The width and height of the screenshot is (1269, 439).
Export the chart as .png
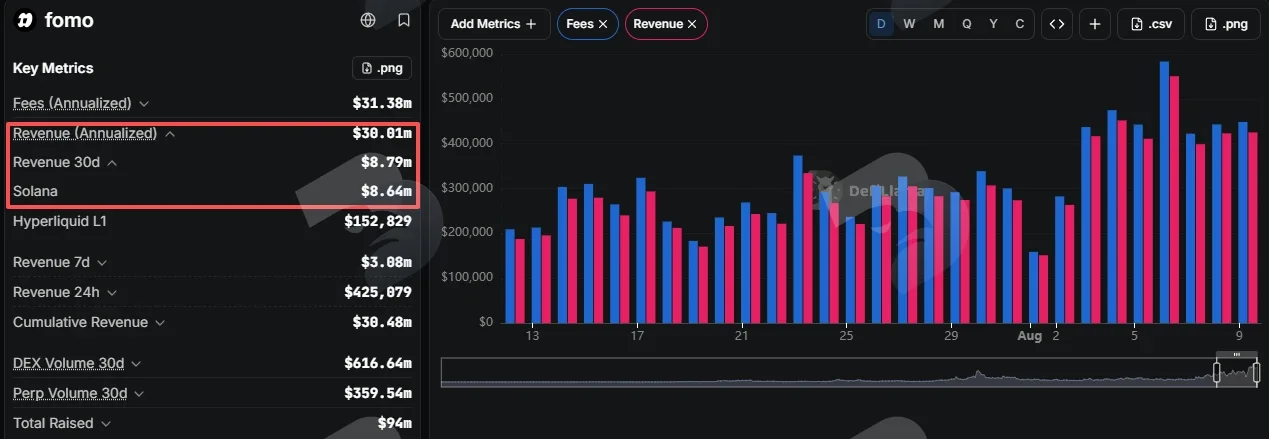coord(1225,24)
